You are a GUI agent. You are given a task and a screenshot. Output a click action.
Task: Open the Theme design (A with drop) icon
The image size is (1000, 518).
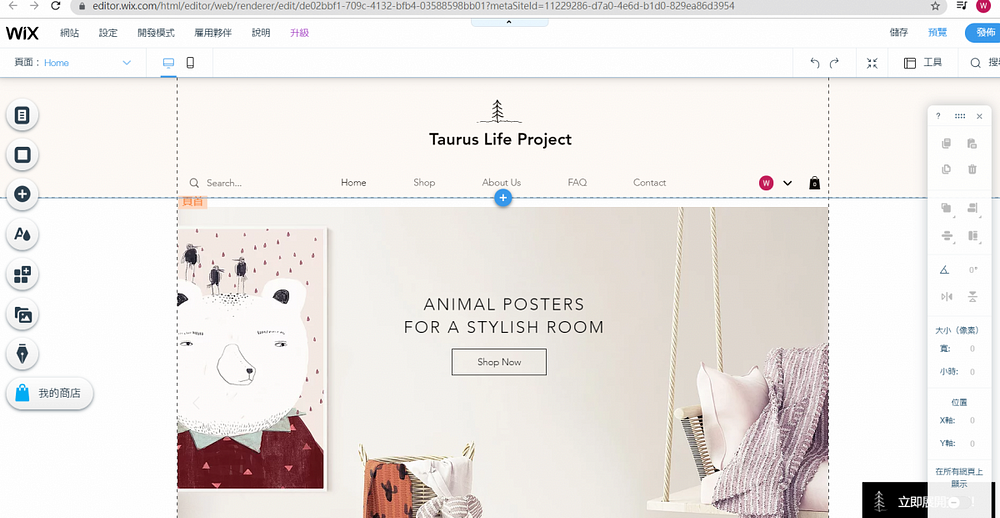pyautogui.click(x=22, y=235)
